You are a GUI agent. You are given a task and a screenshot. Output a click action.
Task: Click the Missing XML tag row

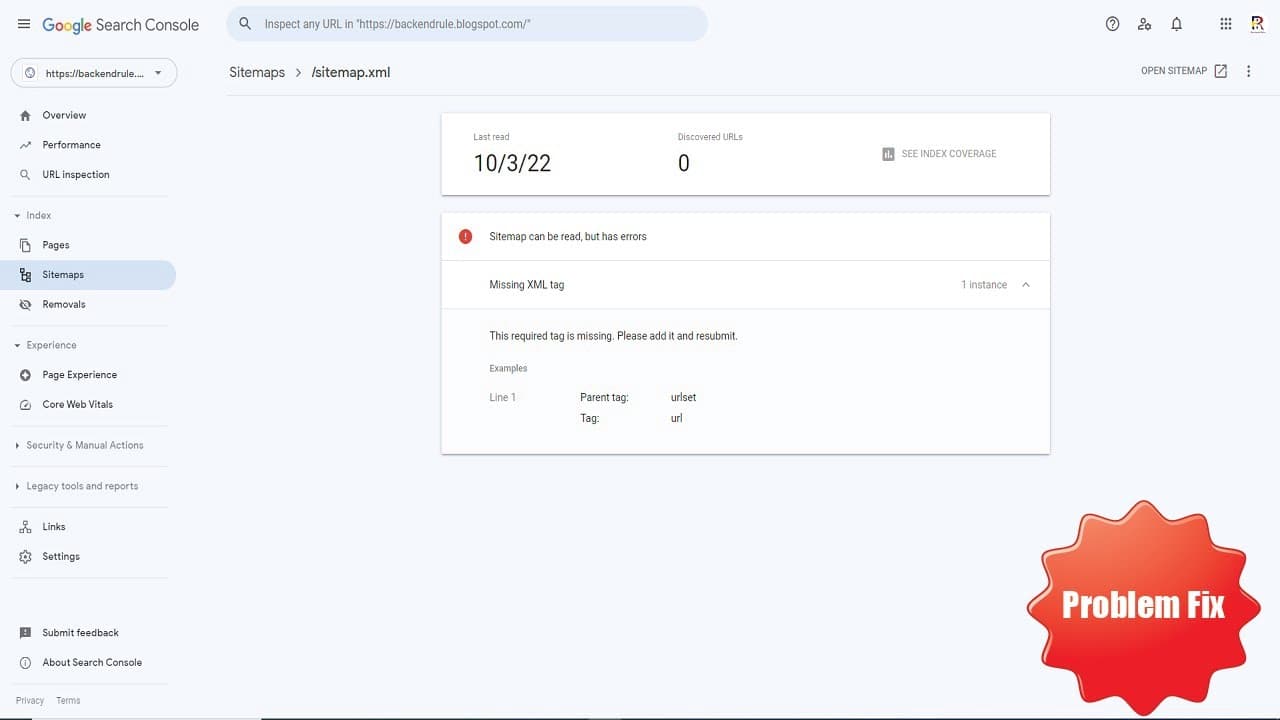746,285
